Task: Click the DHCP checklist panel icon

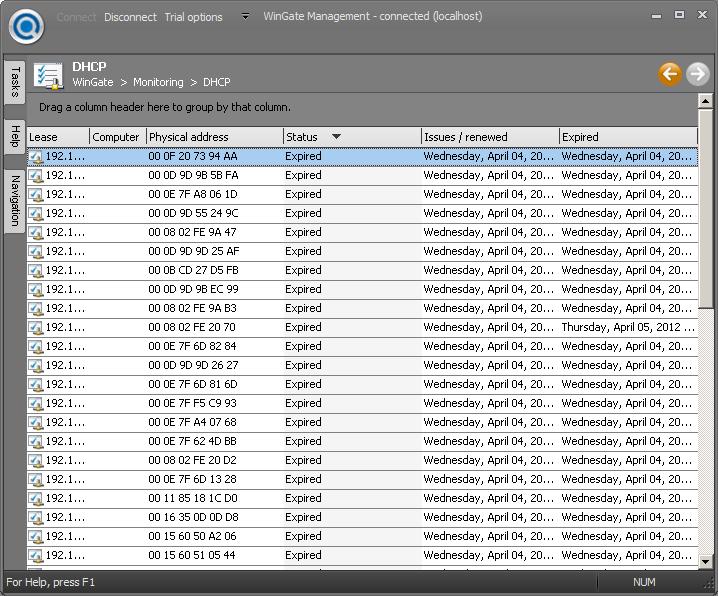Action: pyautogui.click(x=48, y=76)
